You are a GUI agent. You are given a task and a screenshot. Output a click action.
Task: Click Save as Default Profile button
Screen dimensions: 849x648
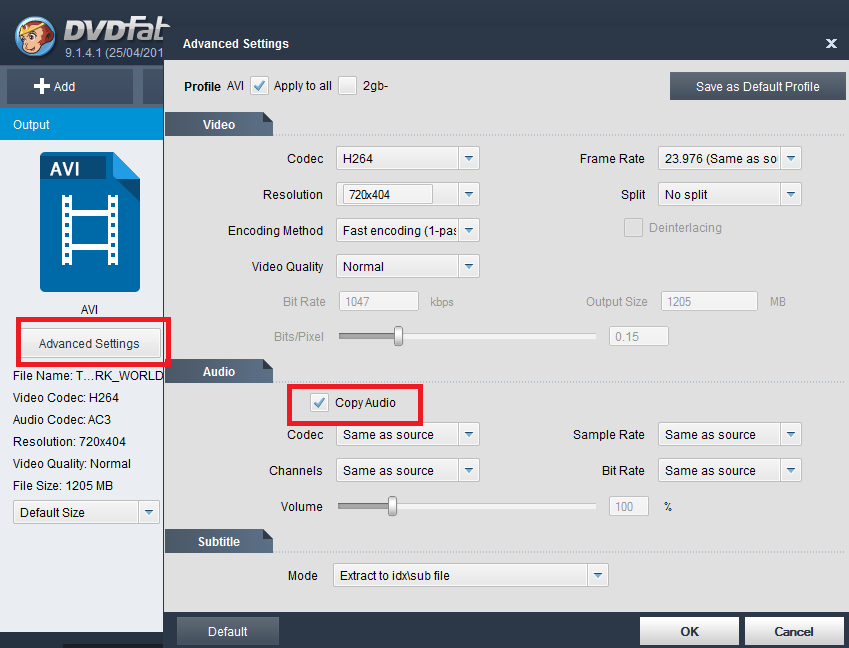click(x=757, y=87)
